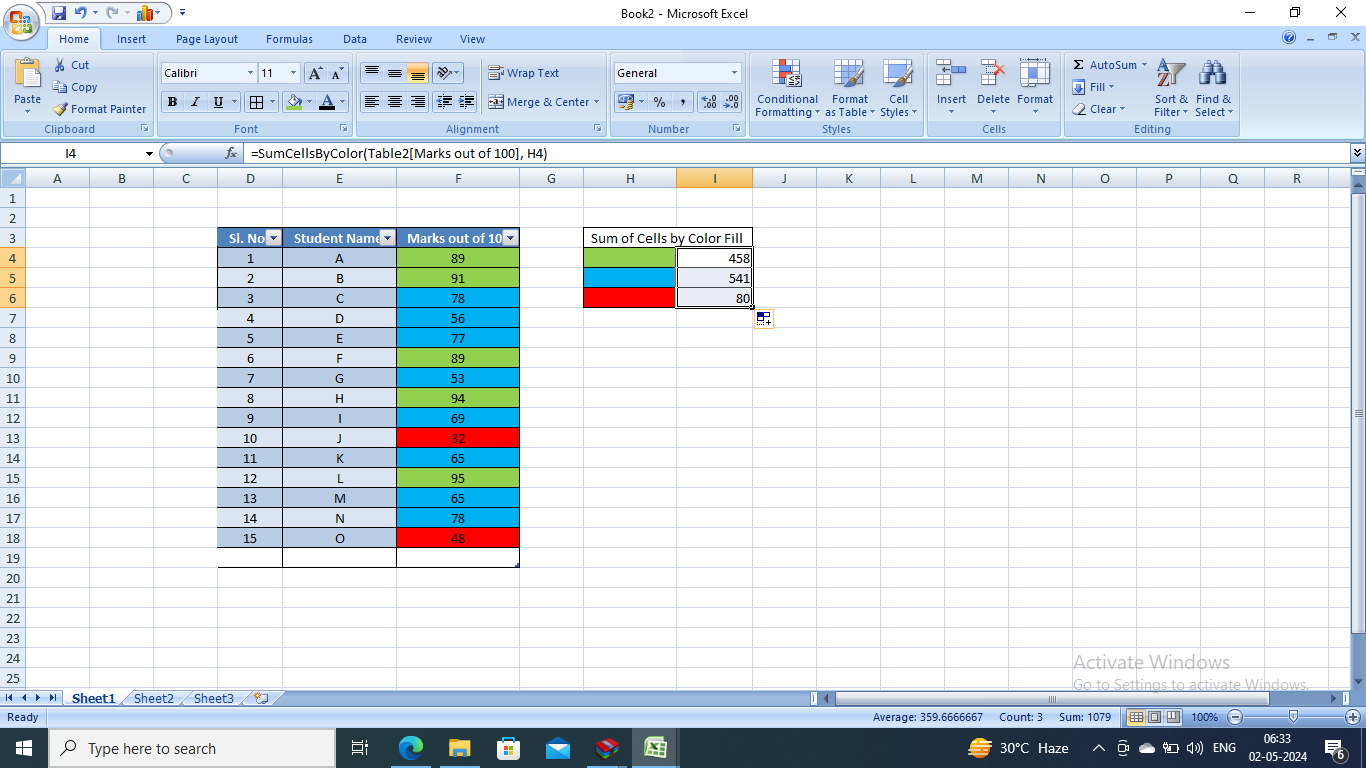Click the Windows taskbar search box

pyautogui.click(x=191, y=748)
